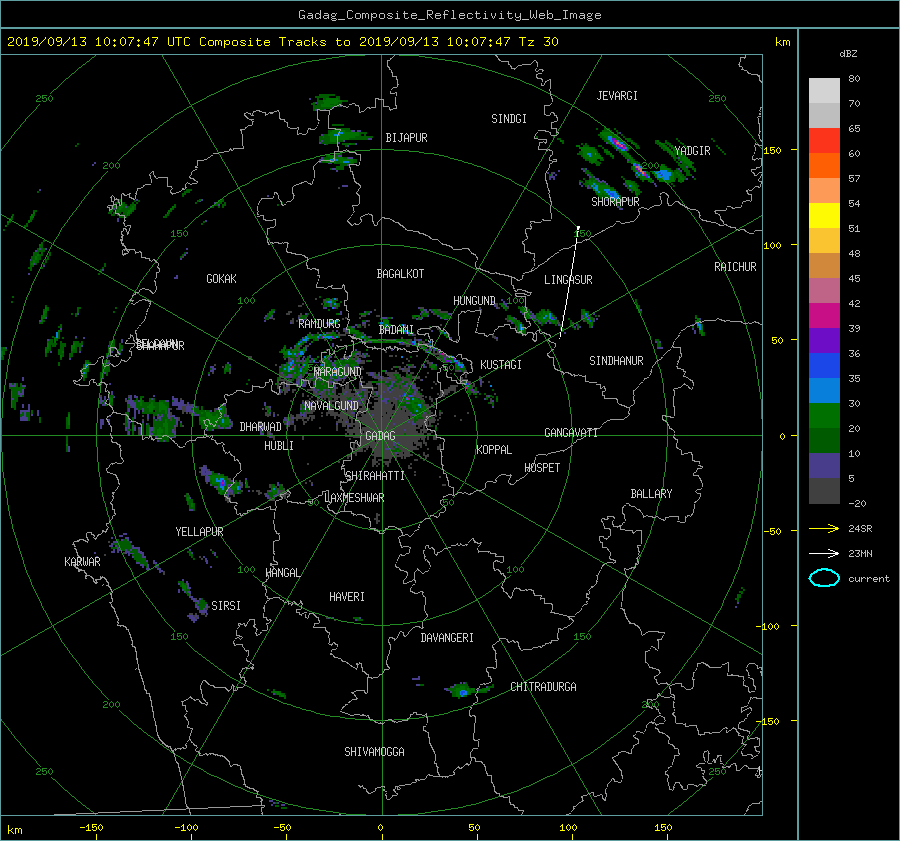Click the UTC Composite Tracks timestamp header
900x841 pixels.
(x=282, y=42)
